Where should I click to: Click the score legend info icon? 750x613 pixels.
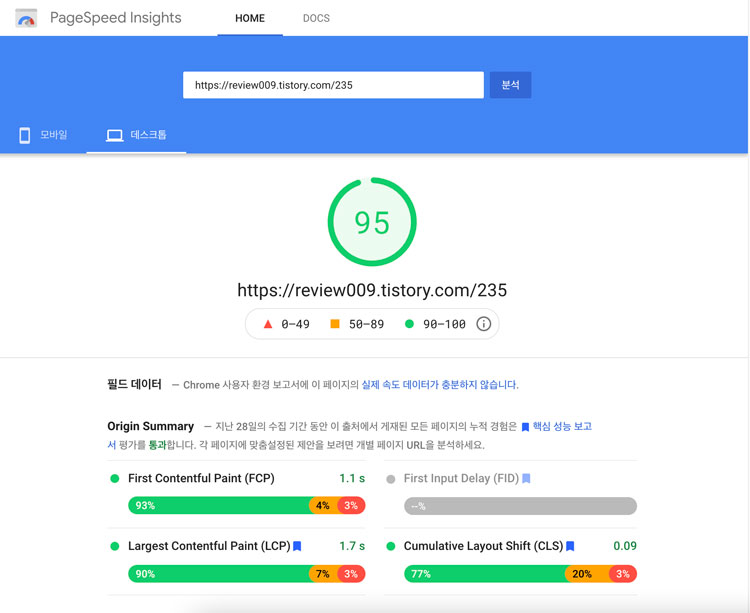484,324
